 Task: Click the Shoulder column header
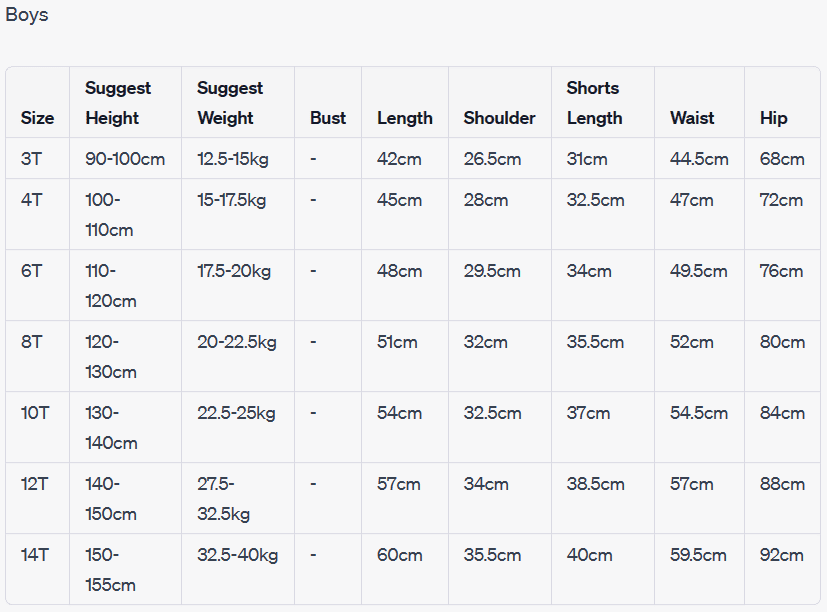[x=499, y=118]
